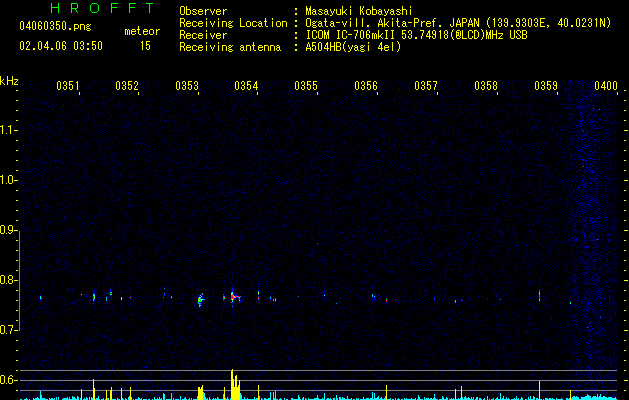Click the 1.0 kHz axis label
629x400 pixels.
8,180
